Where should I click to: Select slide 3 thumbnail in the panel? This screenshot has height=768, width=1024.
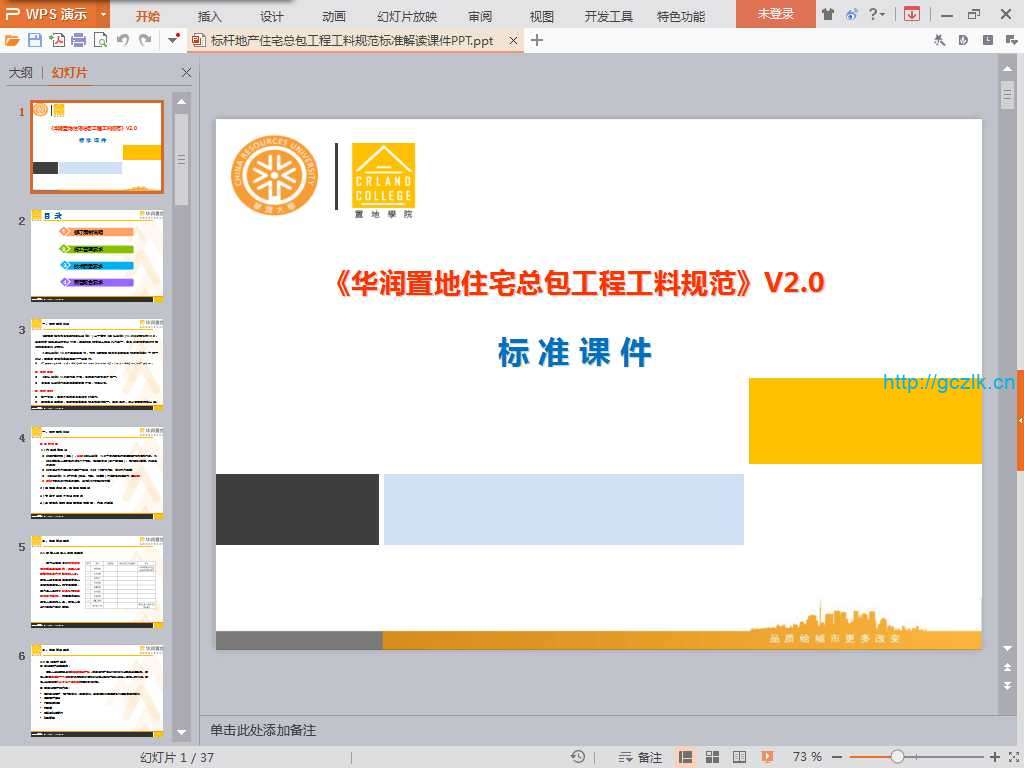96,364
